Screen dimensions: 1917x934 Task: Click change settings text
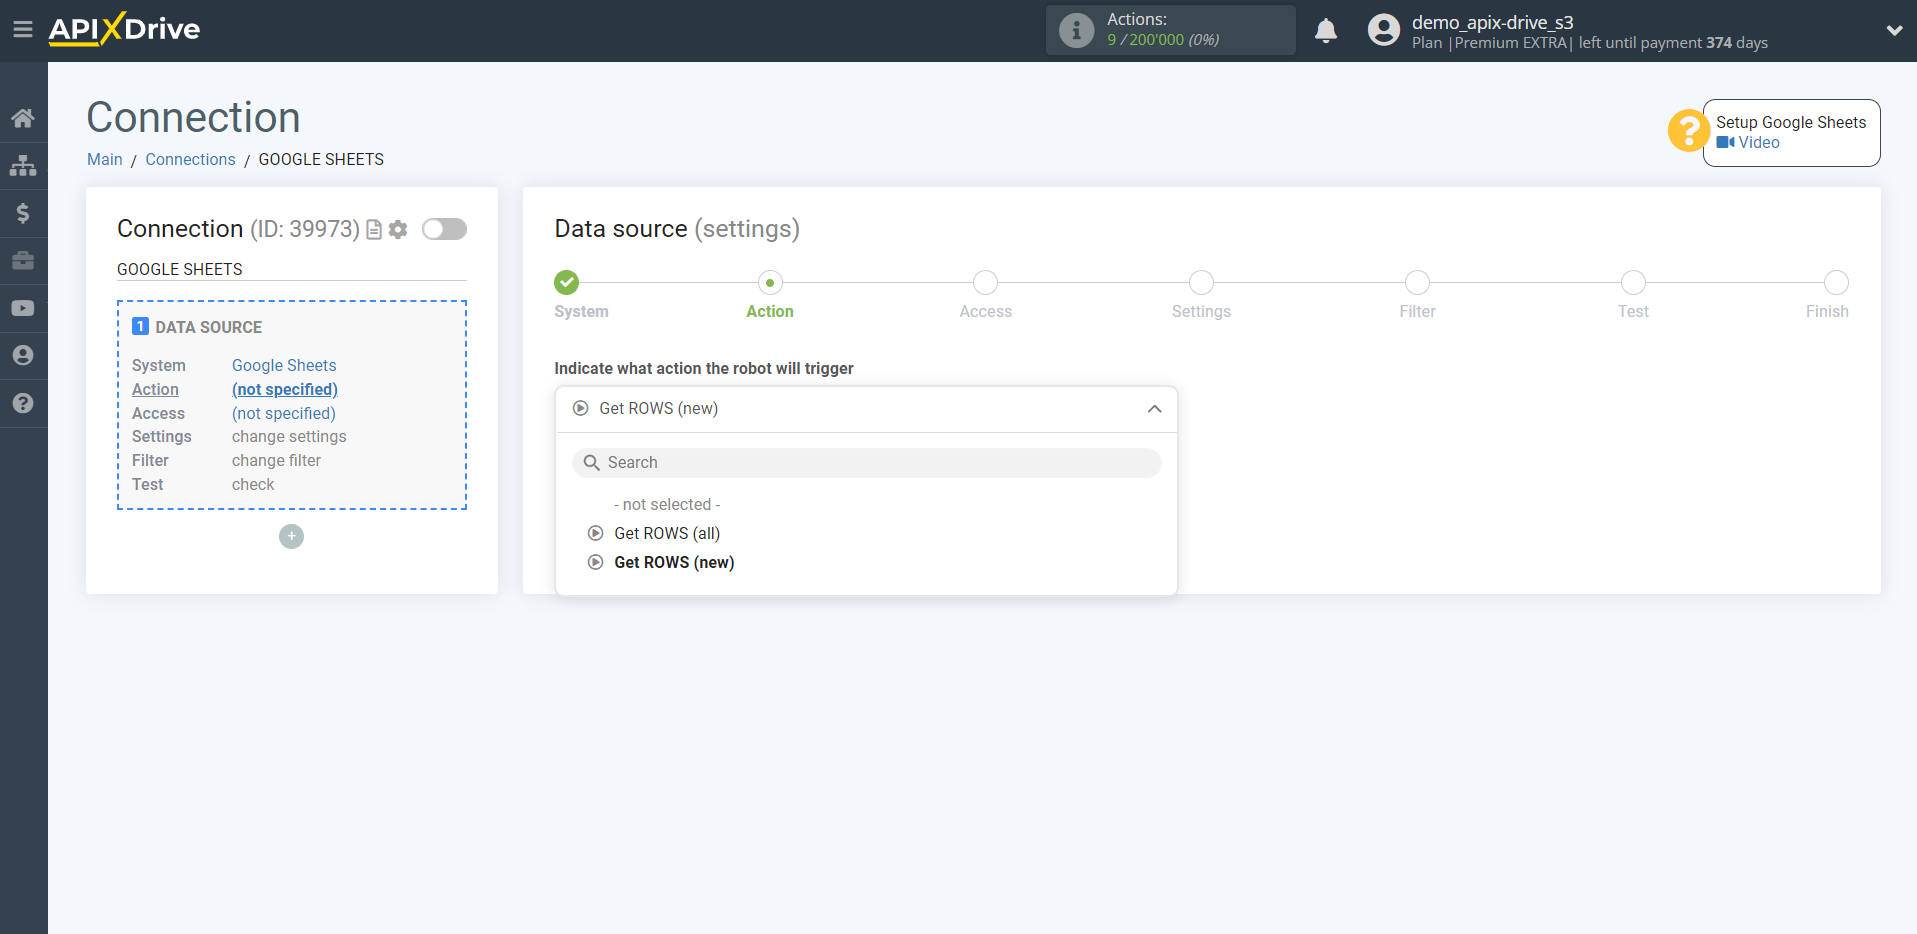coord(289,437)
